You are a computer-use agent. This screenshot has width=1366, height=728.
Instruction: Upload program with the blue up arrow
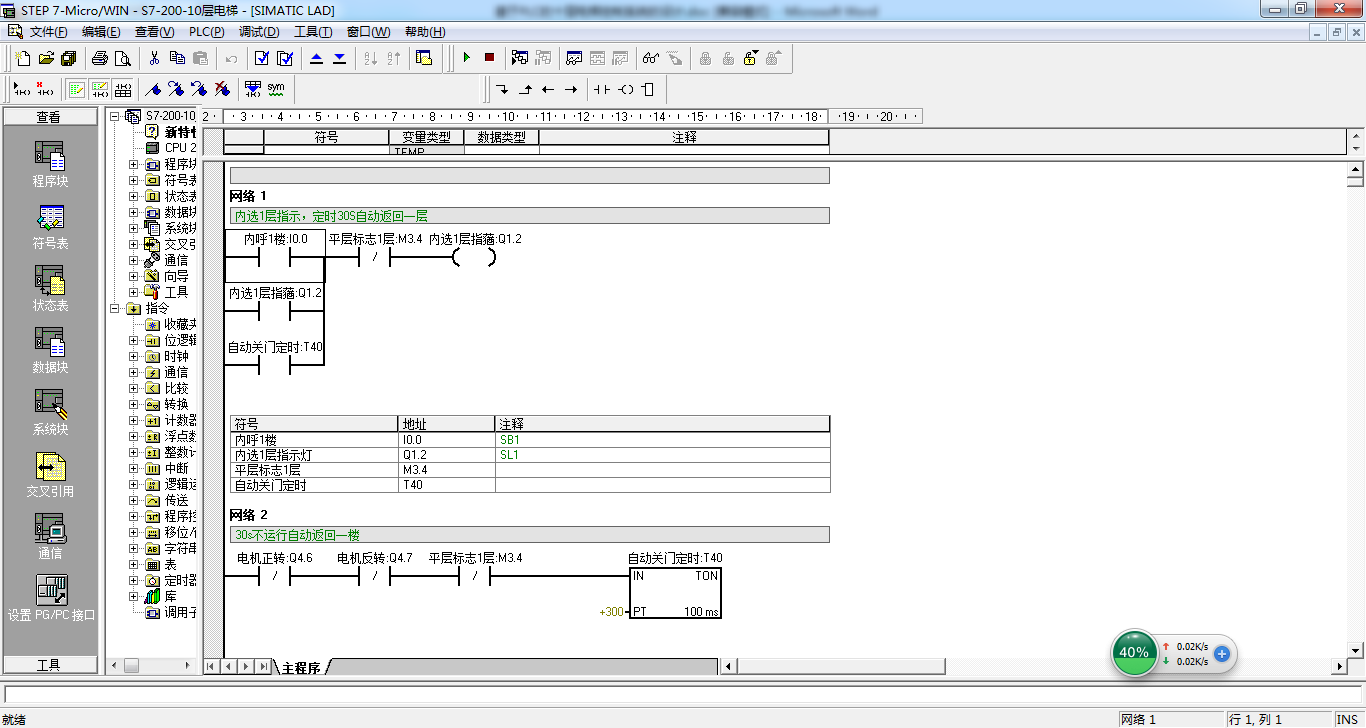coord(316,58)
